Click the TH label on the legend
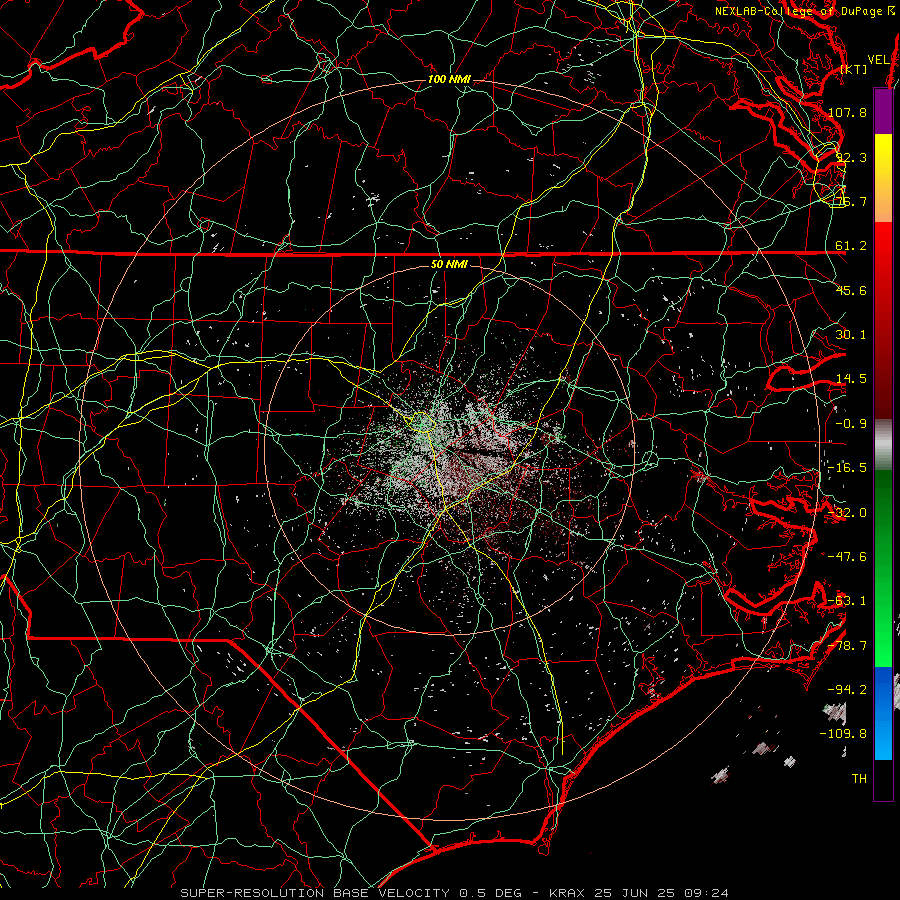 [859, 779]
